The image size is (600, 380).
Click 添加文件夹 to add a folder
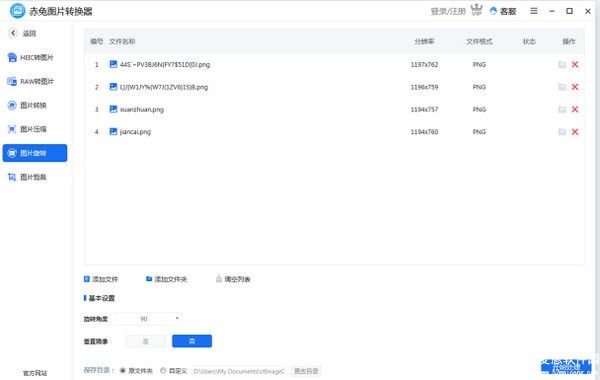click(166, 279)
